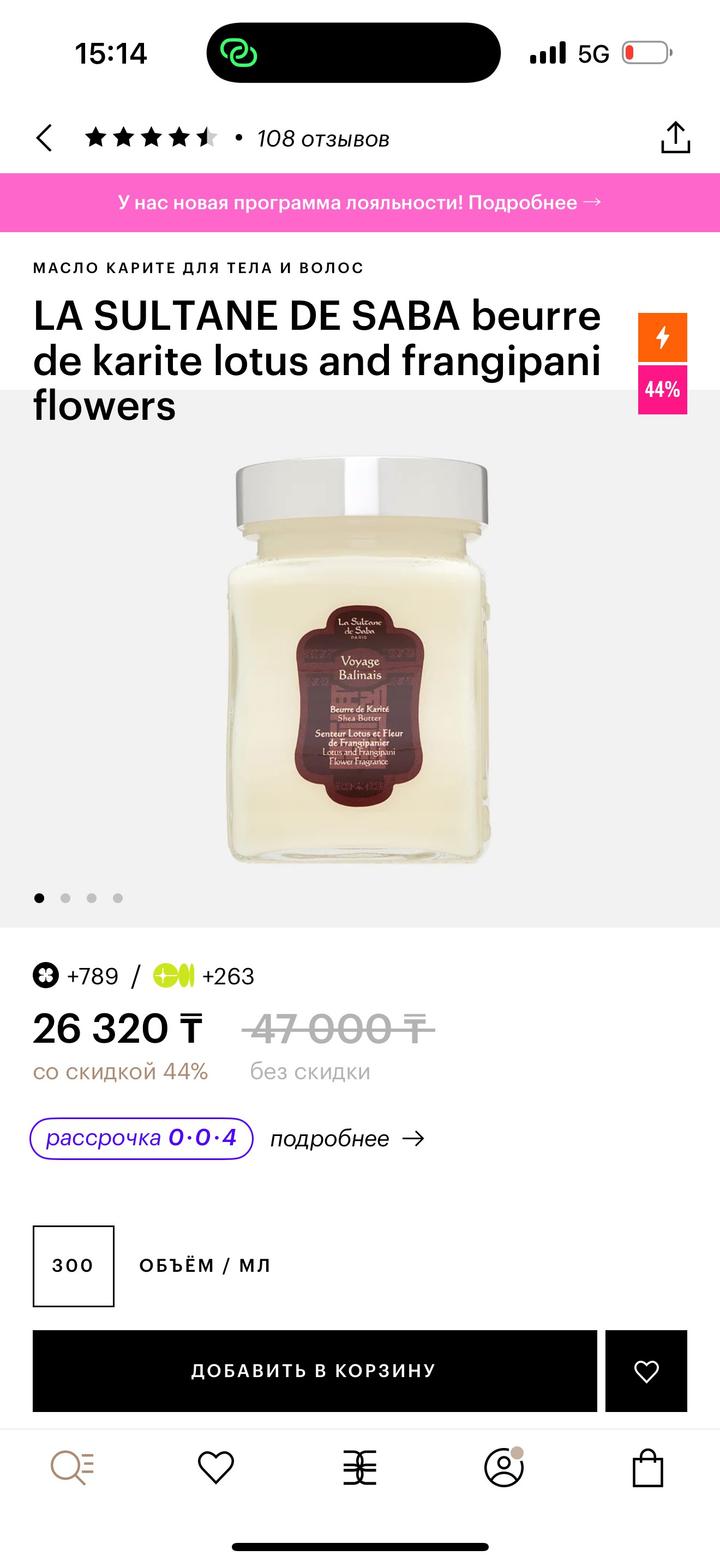Tap the shea butter product image
Viewport: 720px width, 1564px height.
(360, 660)
